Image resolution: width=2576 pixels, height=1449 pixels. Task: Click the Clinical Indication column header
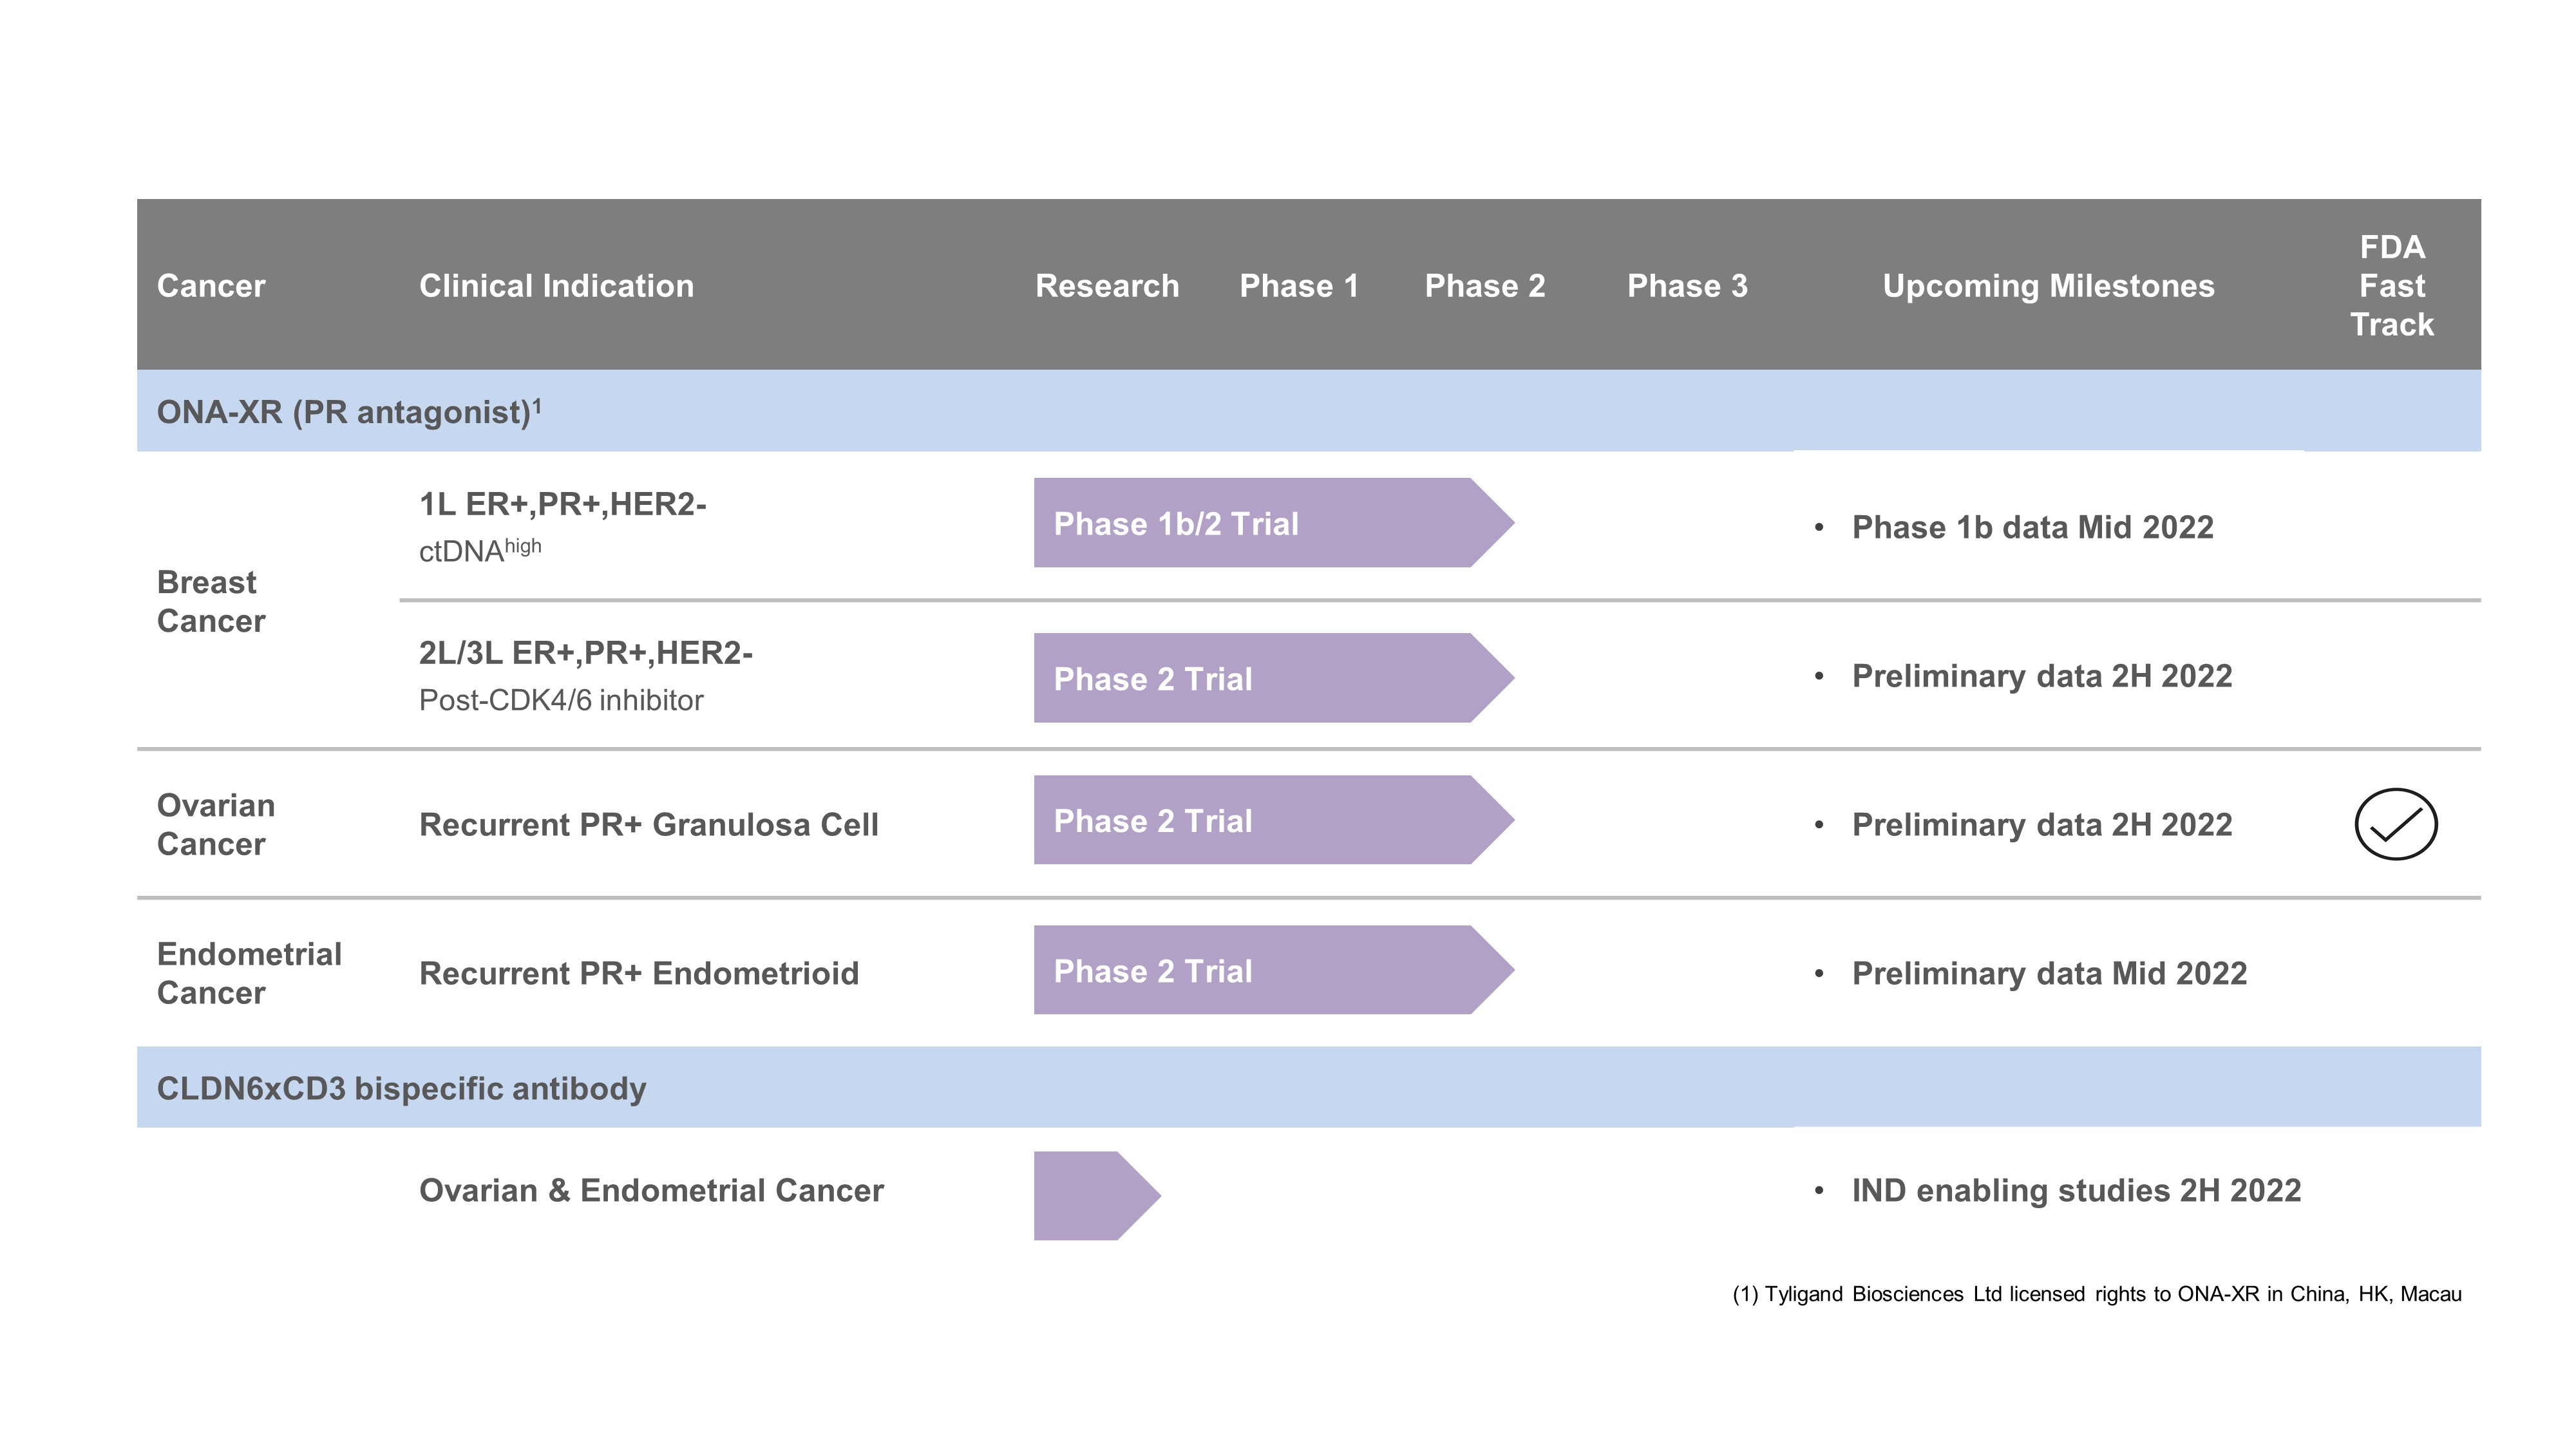pyautogui.click(x=556, y=286)
